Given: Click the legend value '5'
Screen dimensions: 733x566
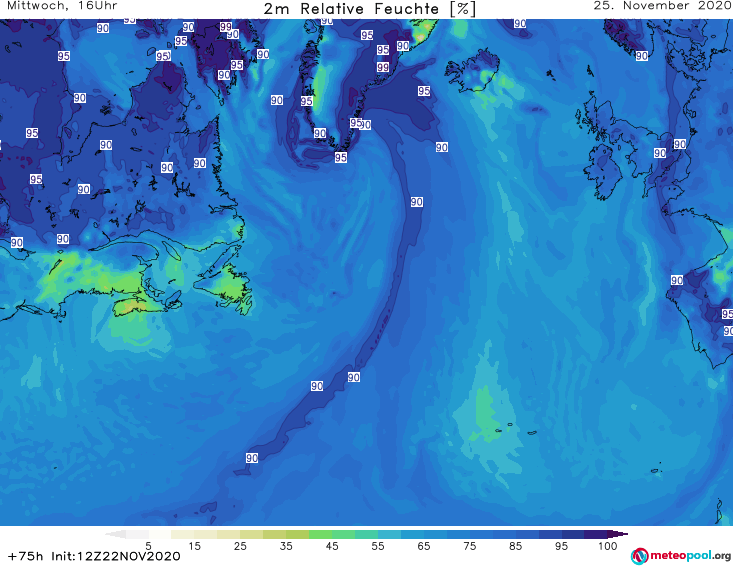Looking at the screenshot, I should pyautogui.click(x=148, y=546).
